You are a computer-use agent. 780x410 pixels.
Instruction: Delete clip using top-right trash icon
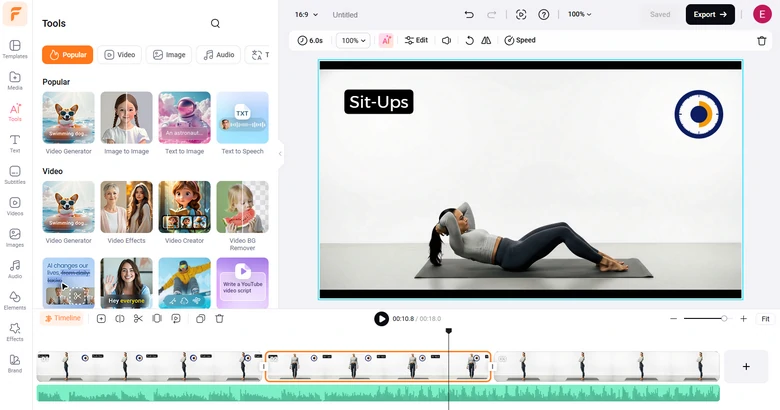762,41
